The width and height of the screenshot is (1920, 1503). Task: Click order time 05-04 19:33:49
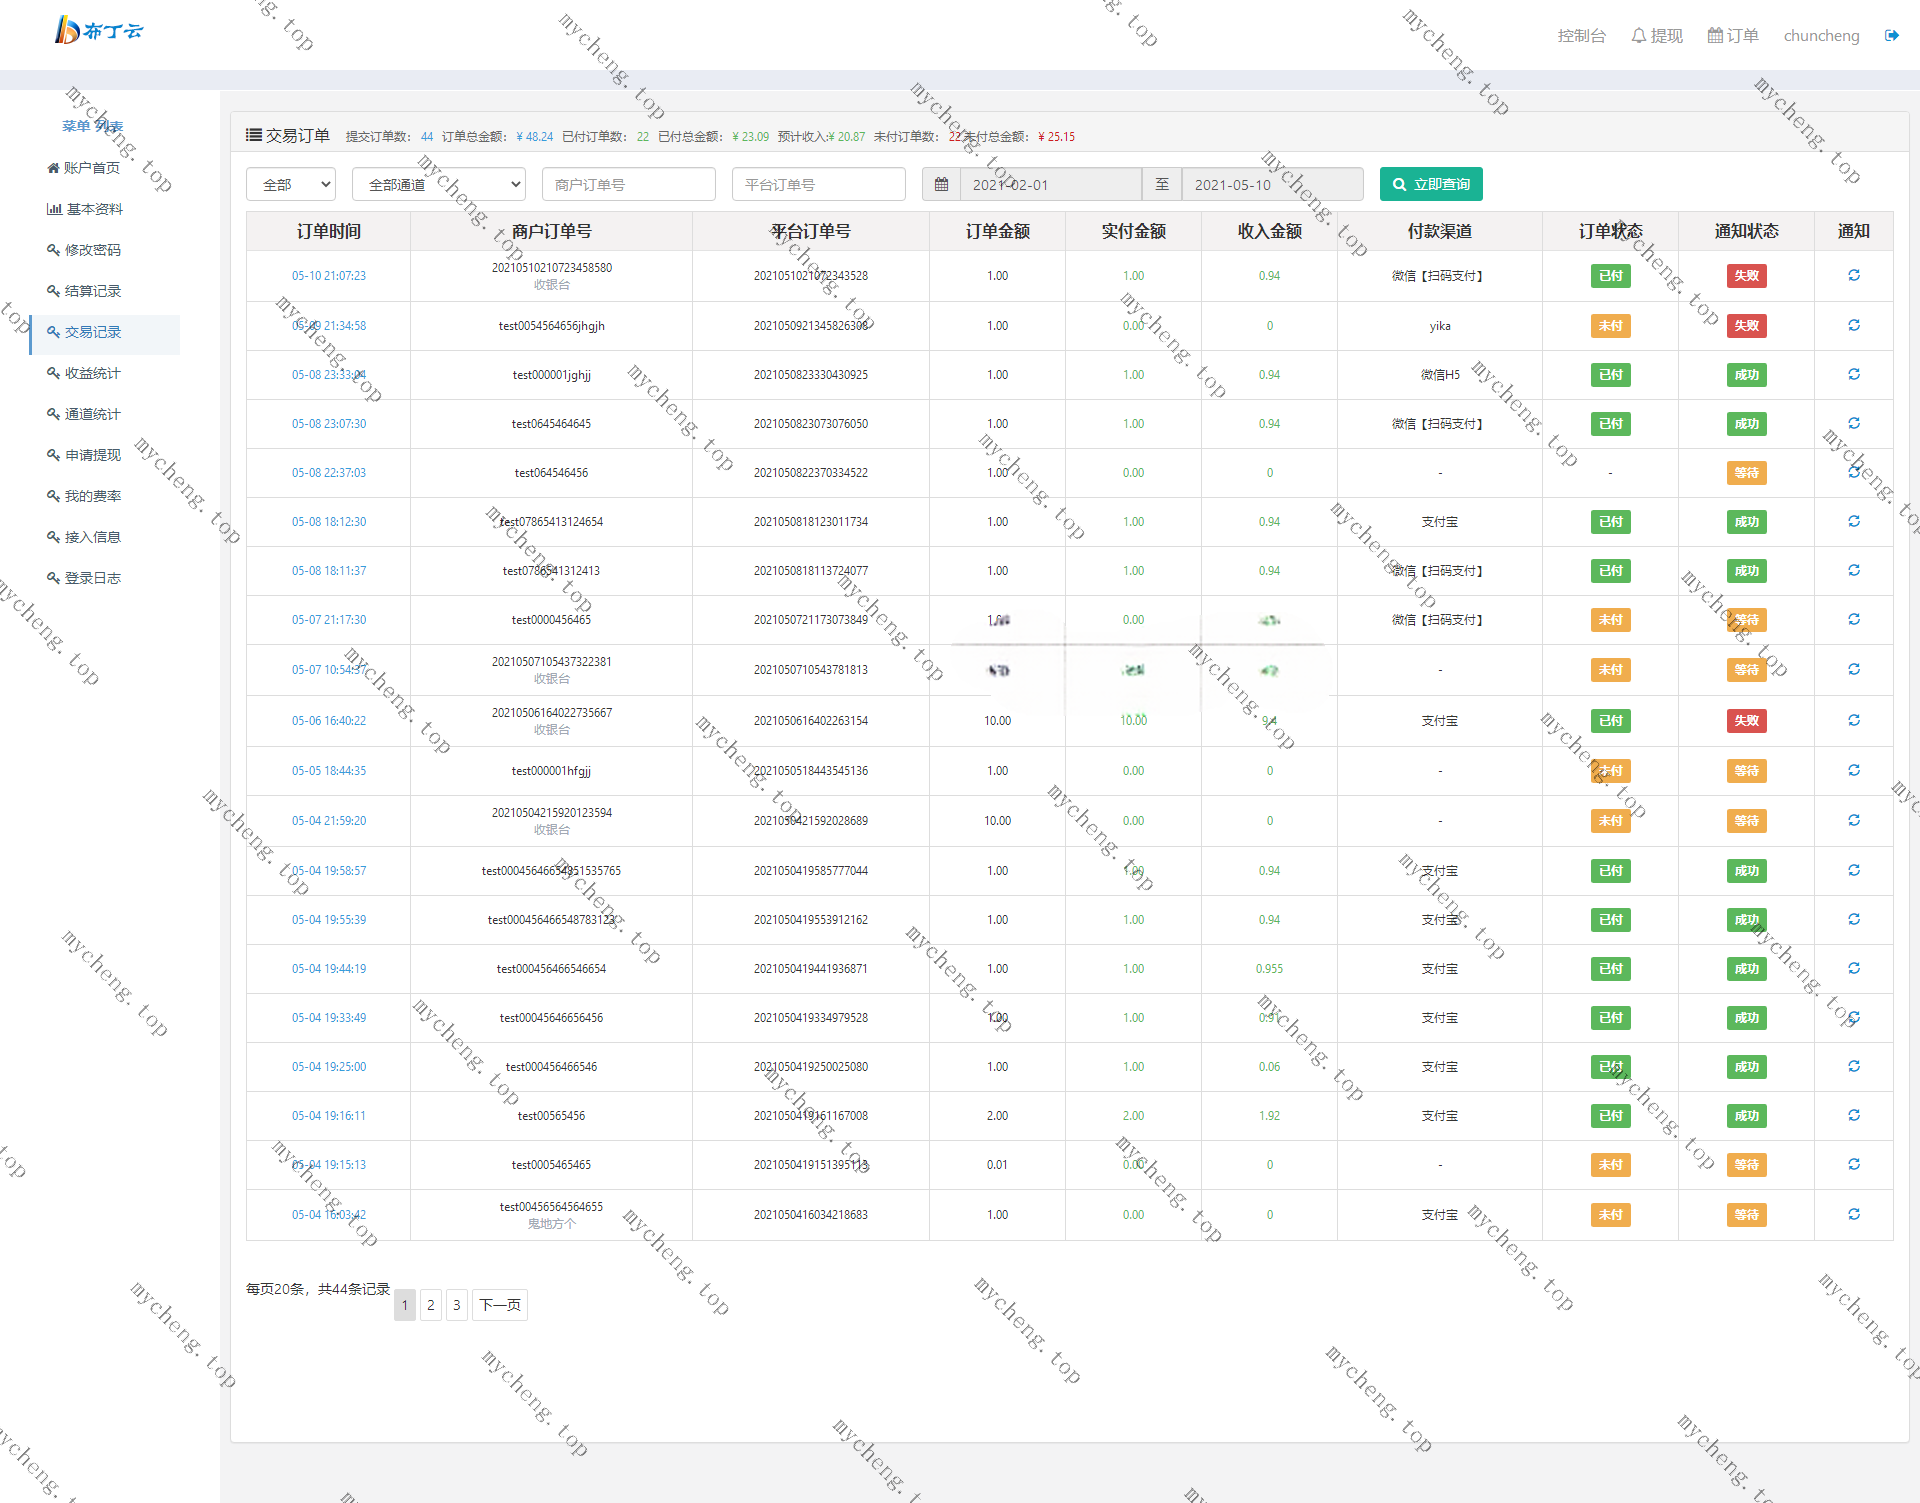click(x=329, y=1018)
